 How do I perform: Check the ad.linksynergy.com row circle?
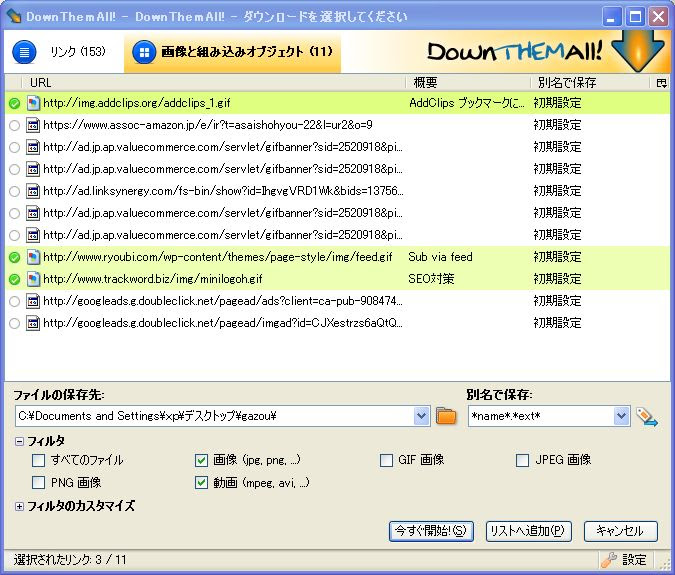(x=15, y=191)
